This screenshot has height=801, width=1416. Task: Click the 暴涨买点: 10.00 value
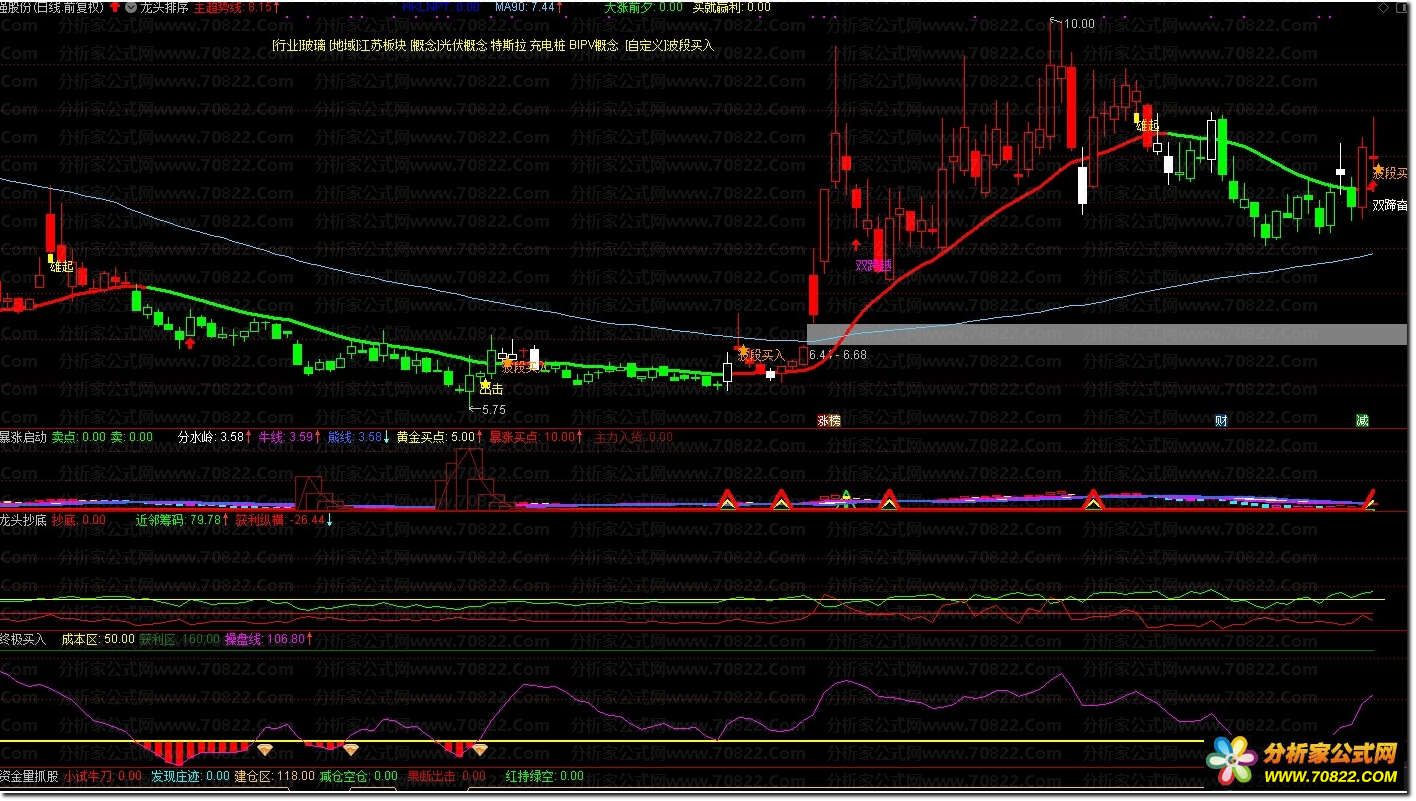[x=535, y=437]
